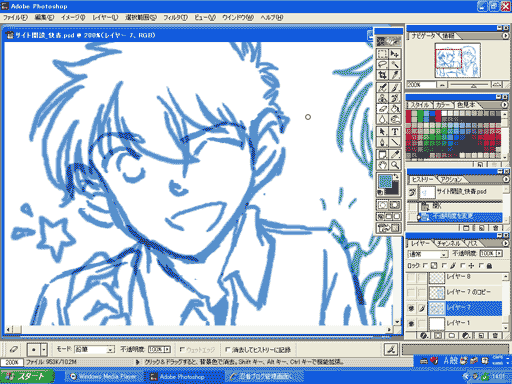Select the Slice tool
The image size is (512, 384).
pyautogui.click(x=395, y=75)
